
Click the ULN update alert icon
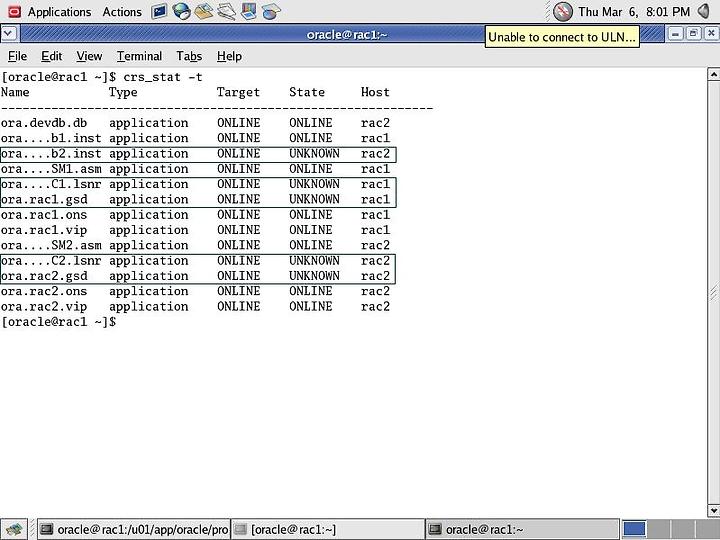[x=562, y=11]
